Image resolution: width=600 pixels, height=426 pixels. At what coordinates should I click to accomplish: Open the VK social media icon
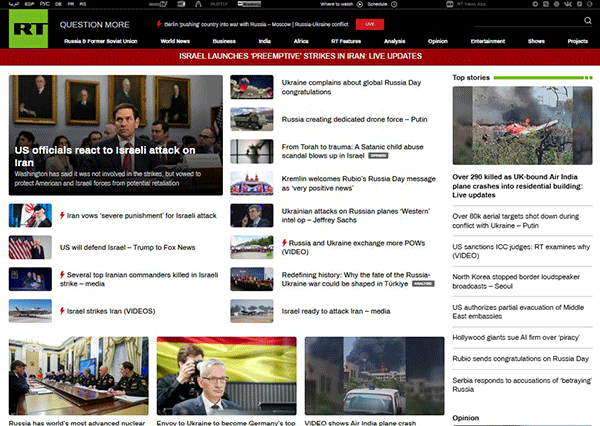click(568, 4)
